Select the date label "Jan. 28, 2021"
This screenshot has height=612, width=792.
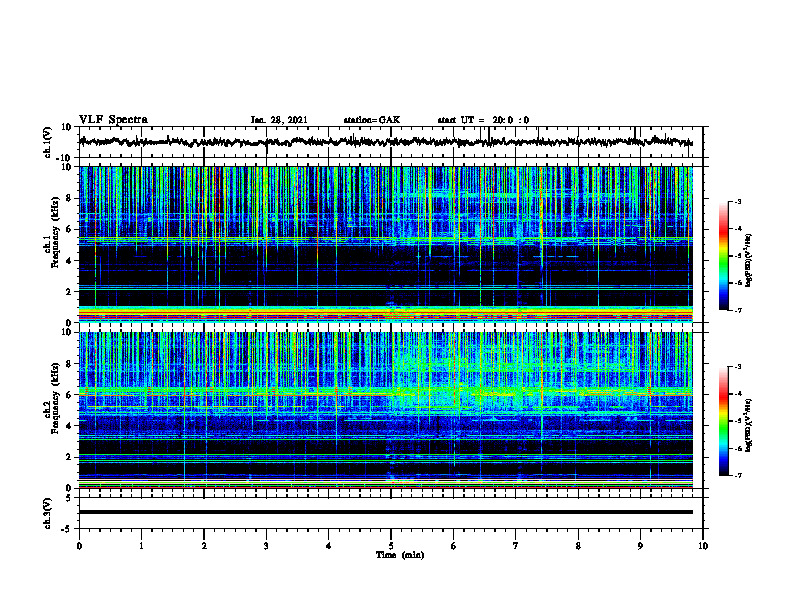(x=279, y=120)
